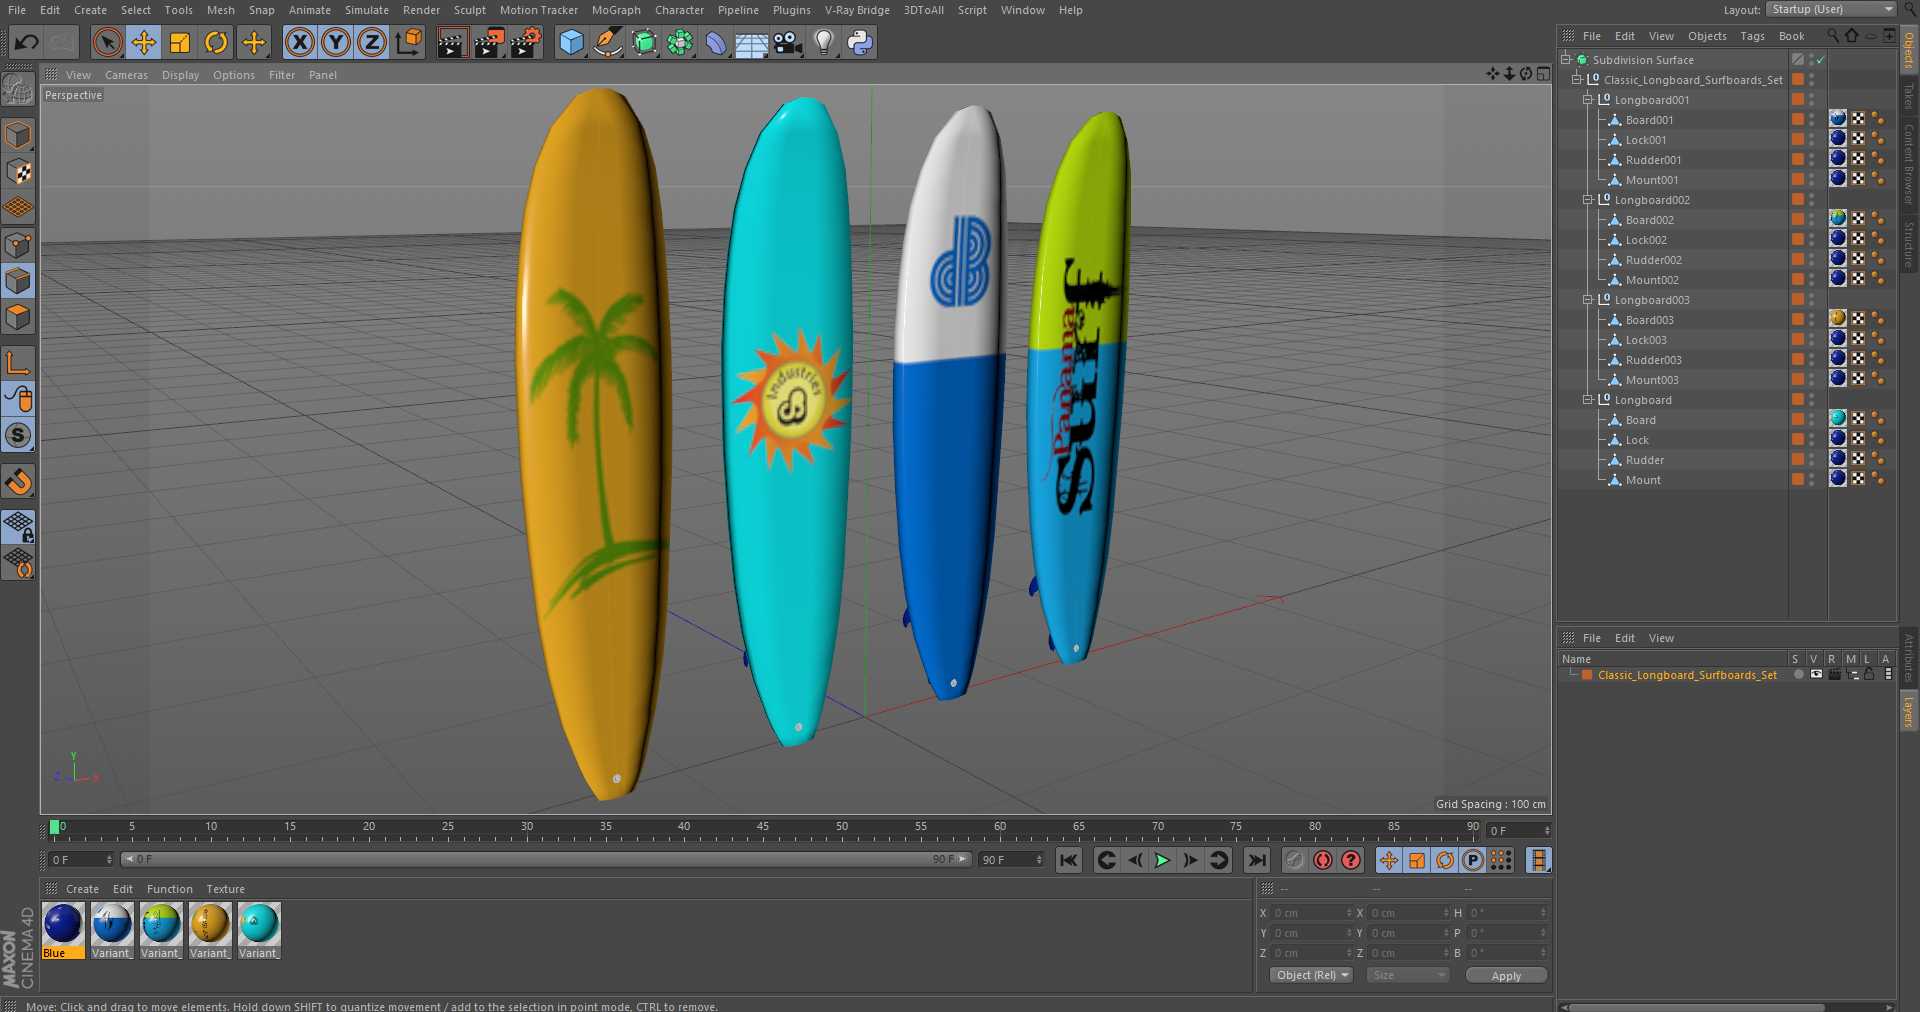
Task: Select the Blue material swatch
Action: (62, 930)
